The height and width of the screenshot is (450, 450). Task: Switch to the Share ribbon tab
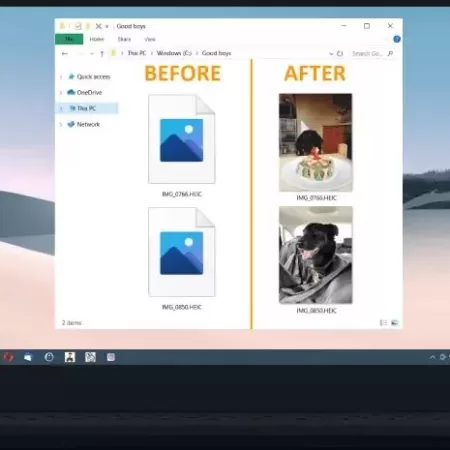pyautogui.click(x=124, y=39)
